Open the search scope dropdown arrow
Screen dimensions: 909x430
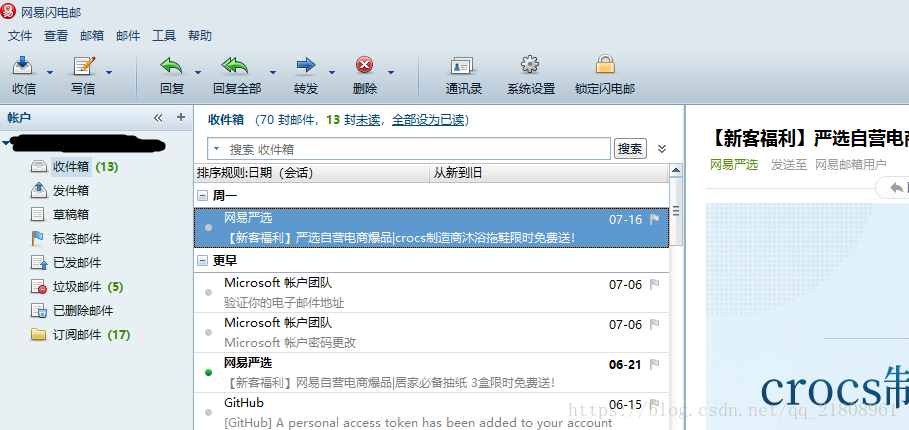pyautogui.click(x=217, y=149)
